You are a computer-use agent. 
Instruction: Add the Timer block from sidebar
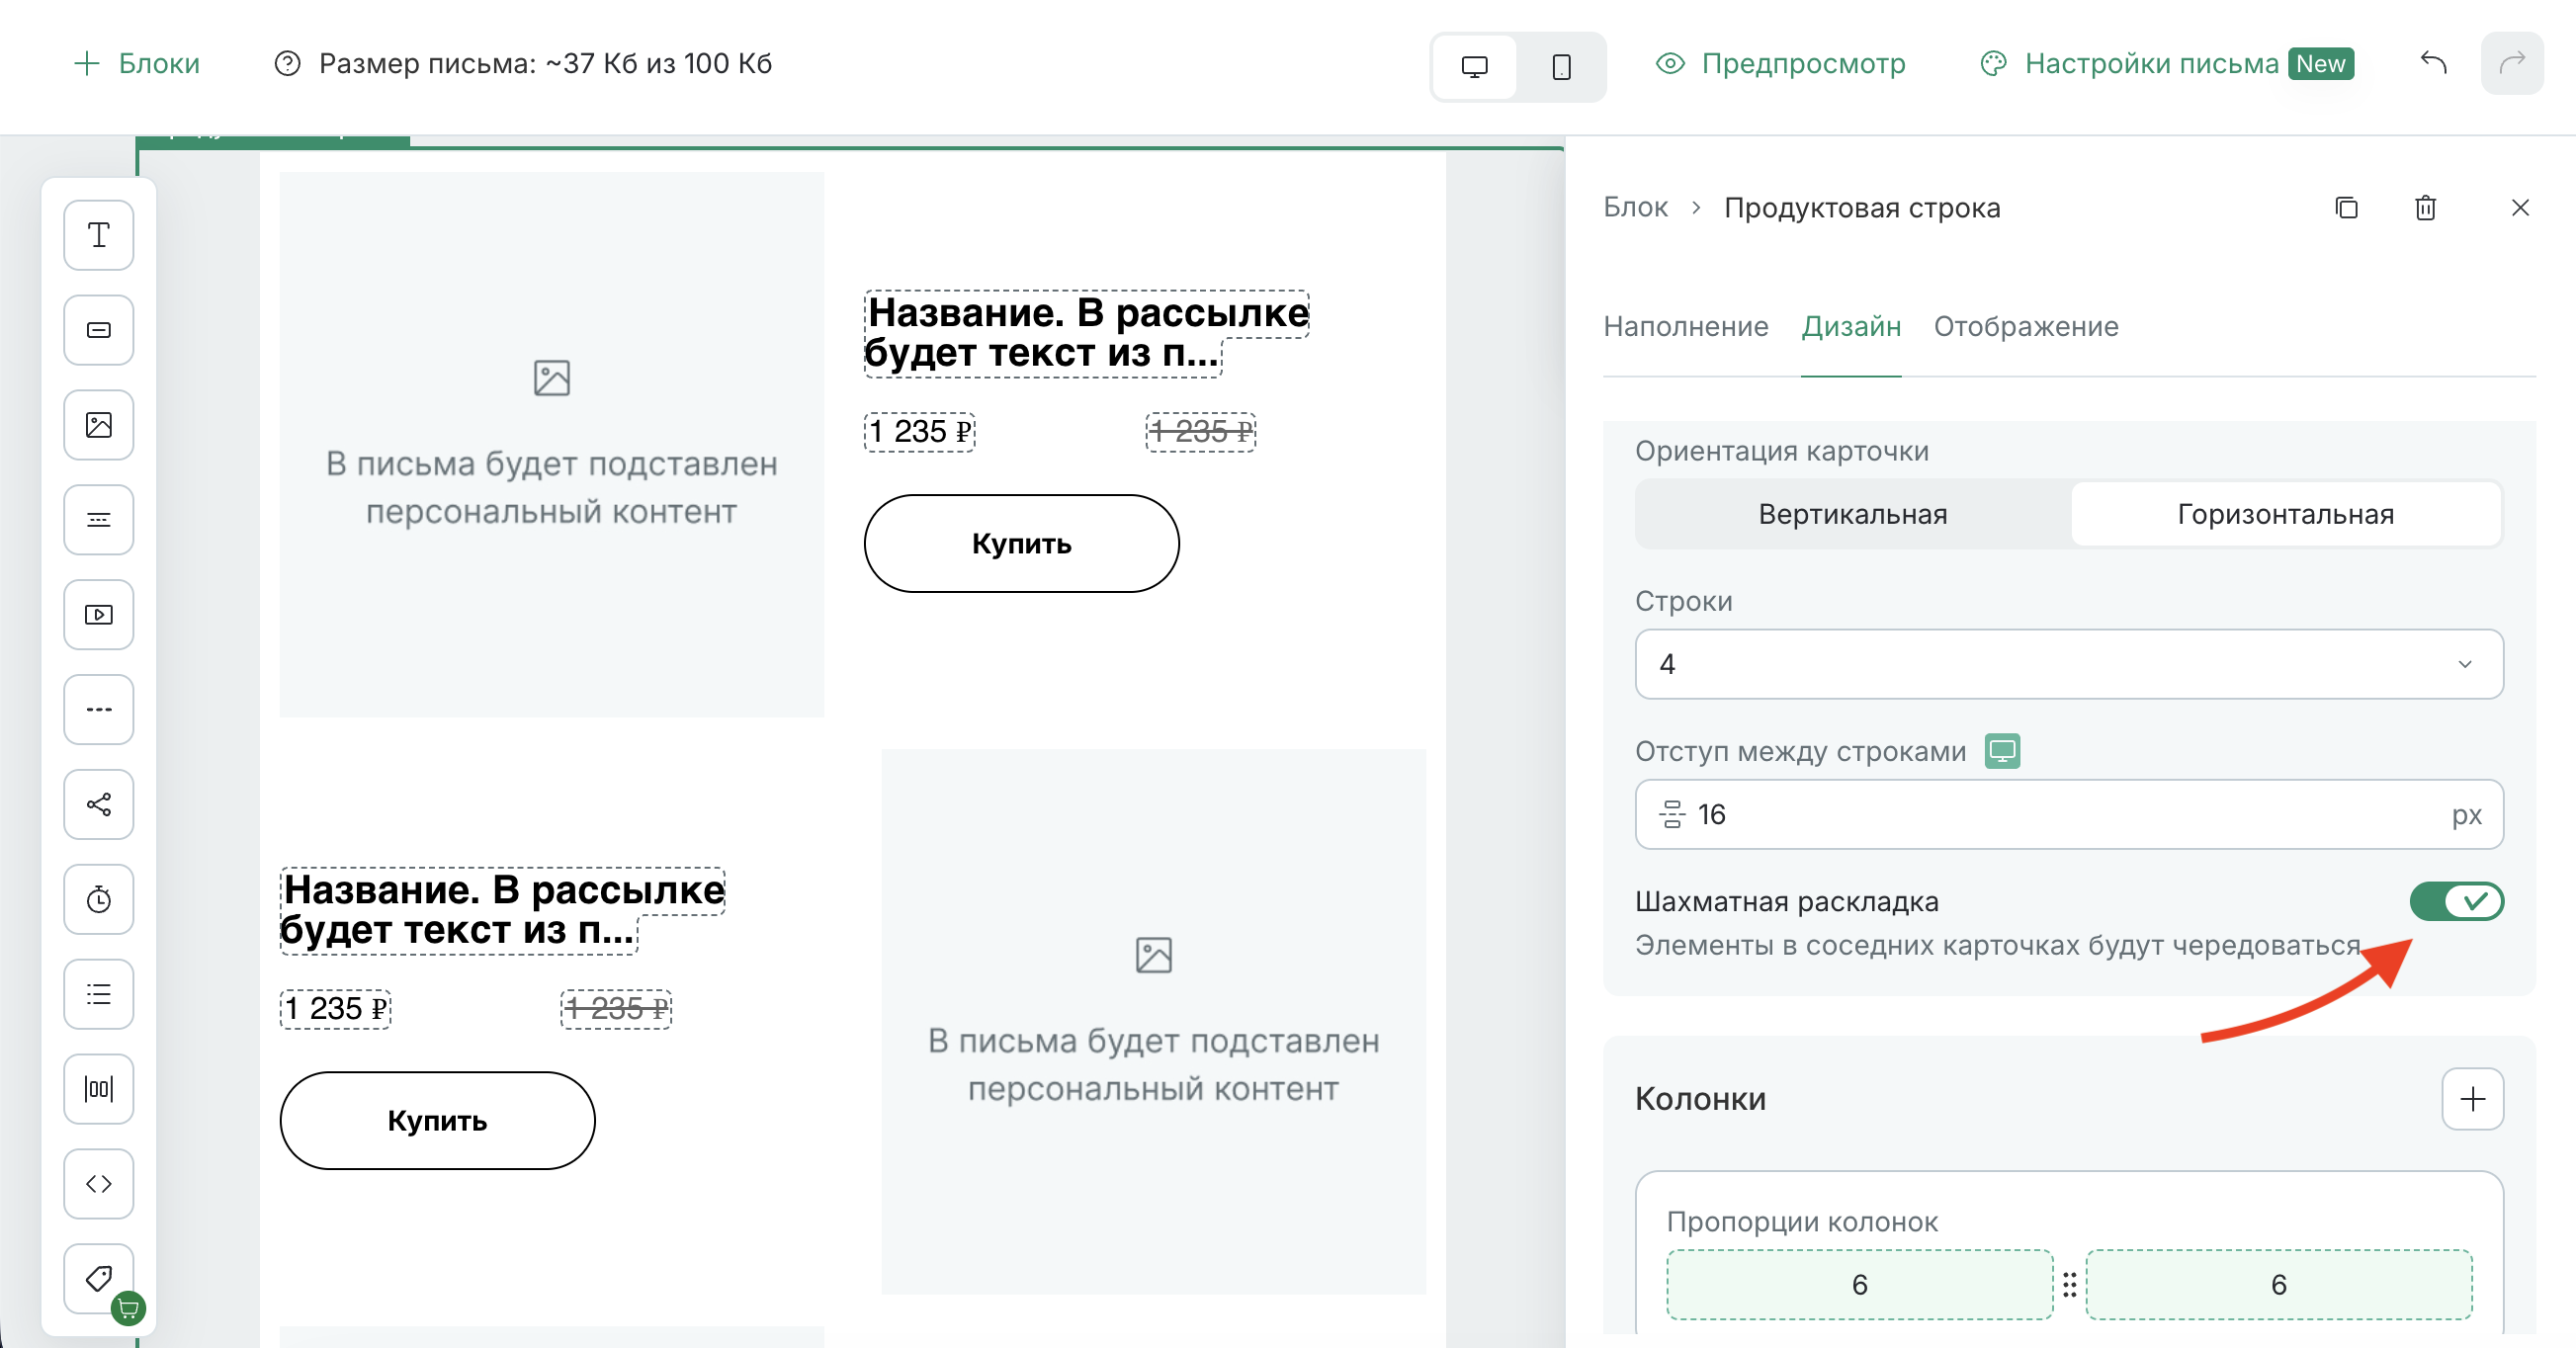[98, 900]
